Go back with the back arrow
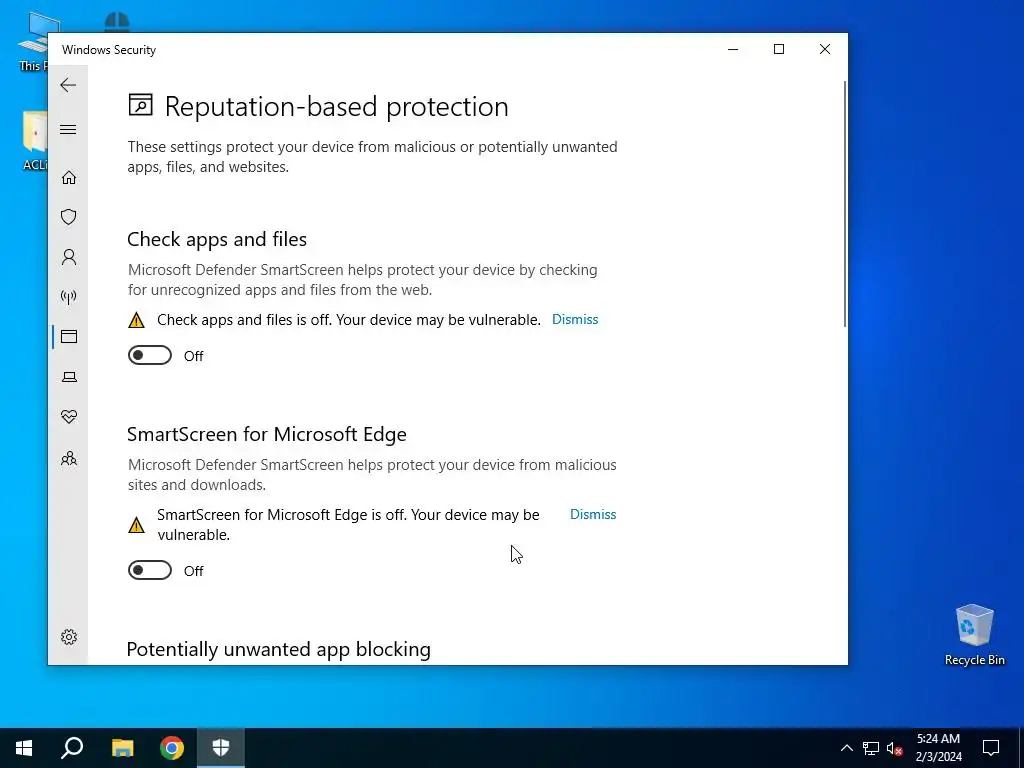 [68, 85]
